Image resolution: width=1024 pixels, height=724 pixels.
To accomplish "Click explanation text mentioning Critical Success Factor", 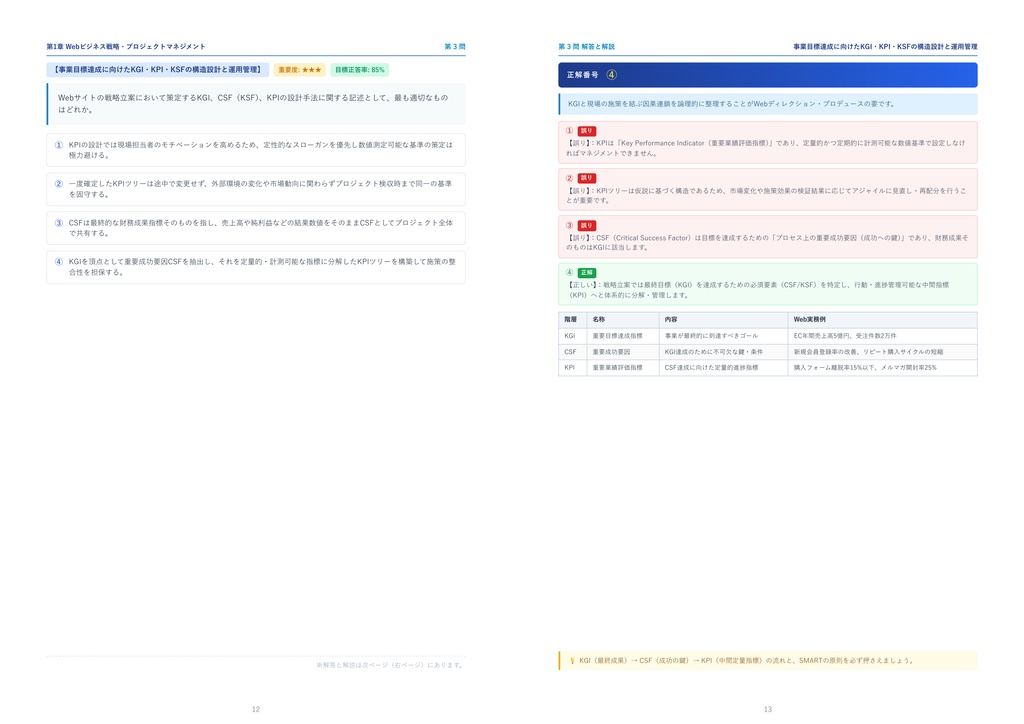I will 767,242.
